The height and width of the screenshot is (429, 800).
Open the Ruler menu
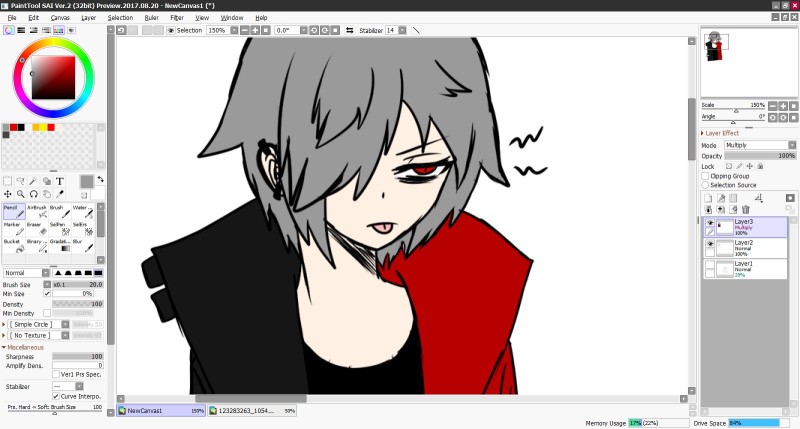point(152,17)
